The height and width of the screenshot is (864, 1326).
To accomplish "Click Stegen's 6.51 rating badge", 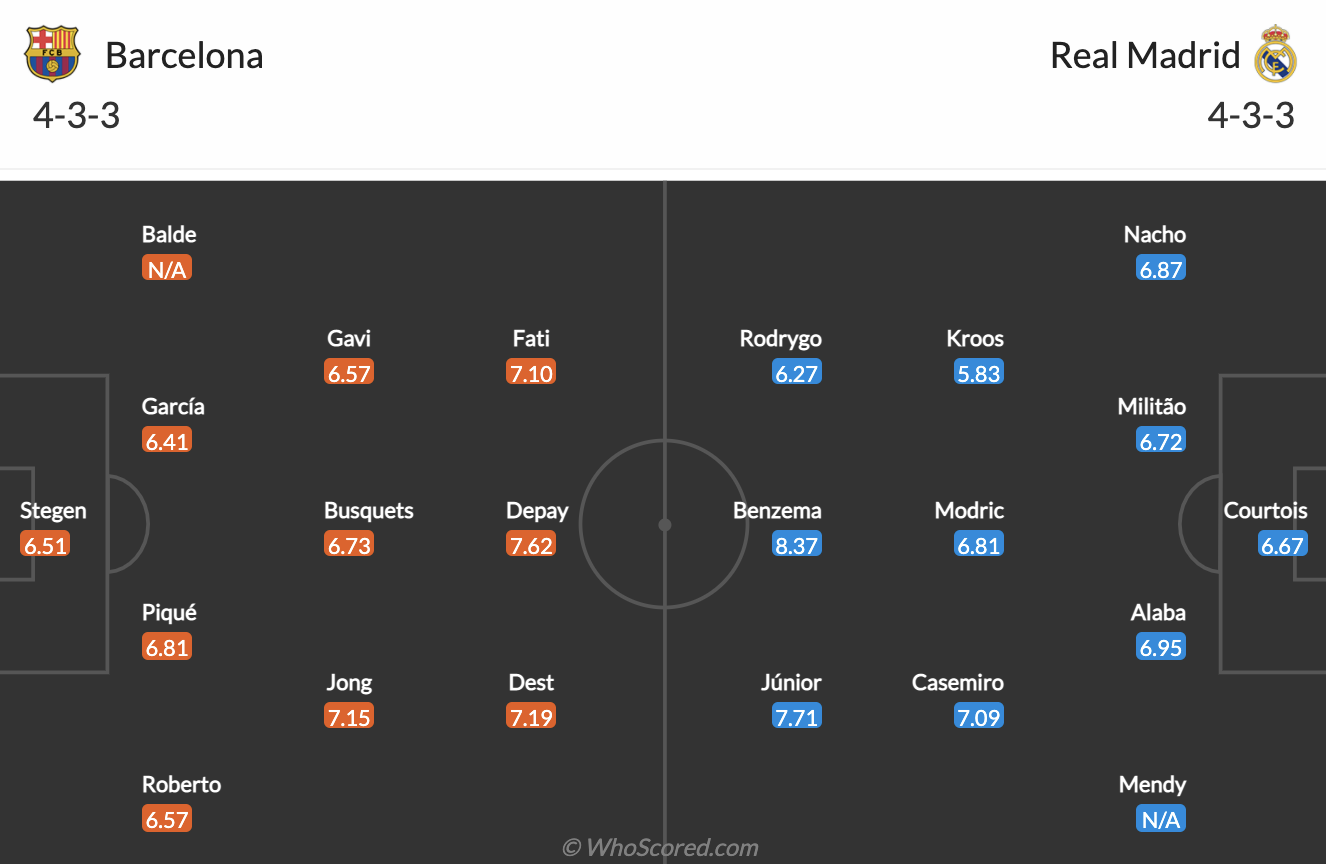I will (45, 545).
